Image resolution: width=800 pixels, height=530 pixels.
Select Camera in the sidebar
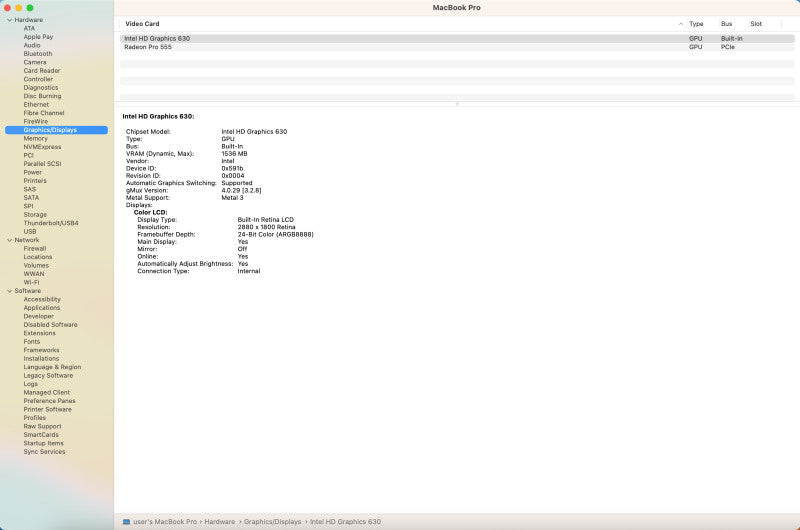pos(35,62)
